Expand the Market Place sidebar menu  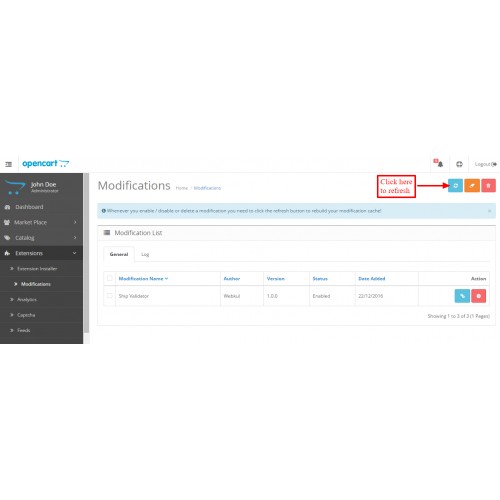tap(41, 222)
